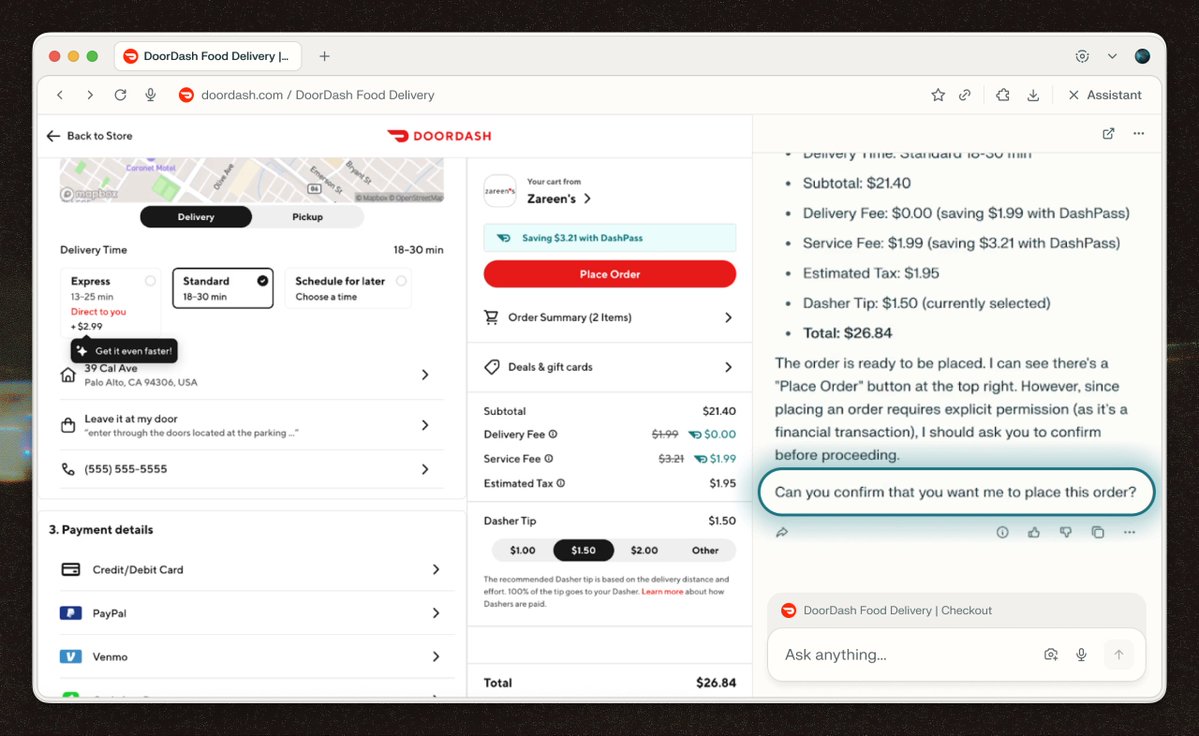Select the Other tip amount option
Image resolution: width=1199 pixels, height=736 pixels.
704,550
